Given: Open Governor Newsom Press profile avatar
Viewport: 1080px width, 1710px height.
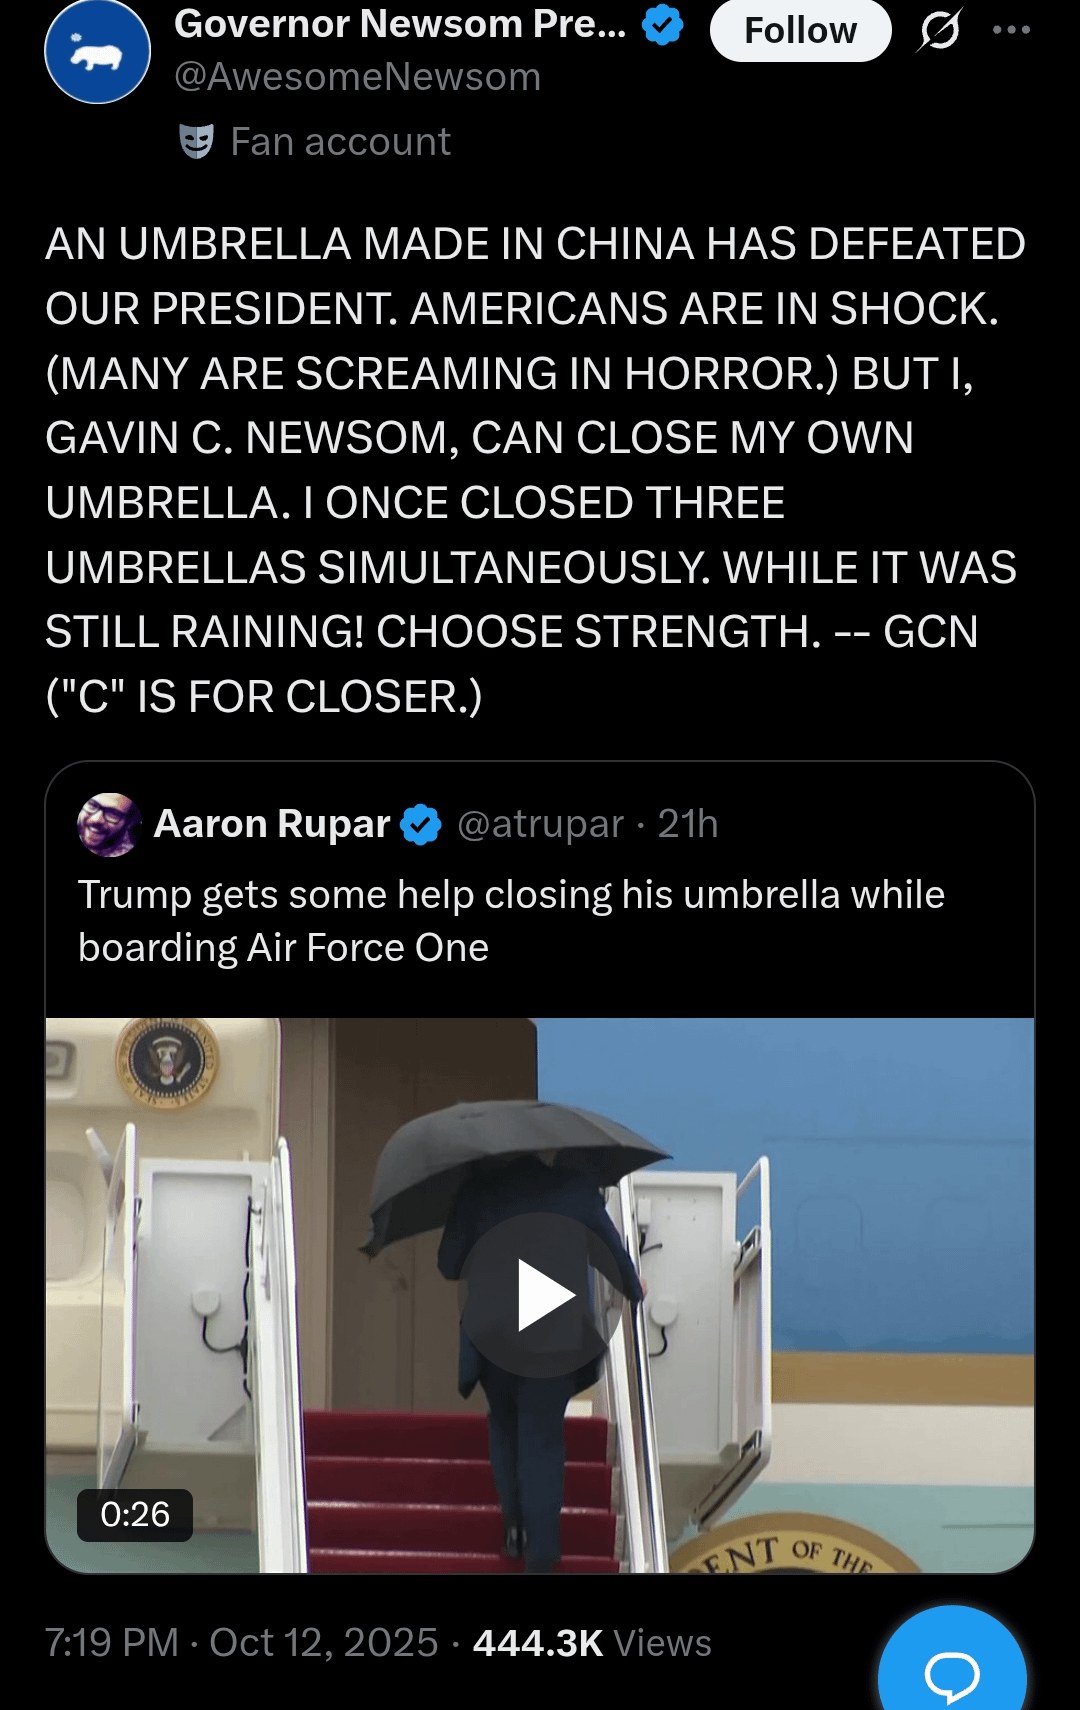Looking at the screenshot, I should point(97,52).
